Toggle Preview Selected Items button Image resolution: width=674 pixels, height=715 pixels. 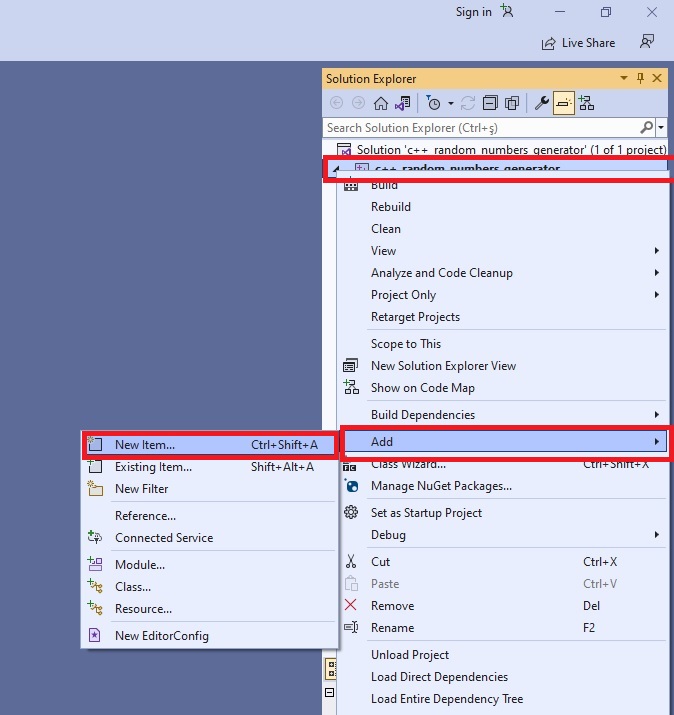click(564, 104)
